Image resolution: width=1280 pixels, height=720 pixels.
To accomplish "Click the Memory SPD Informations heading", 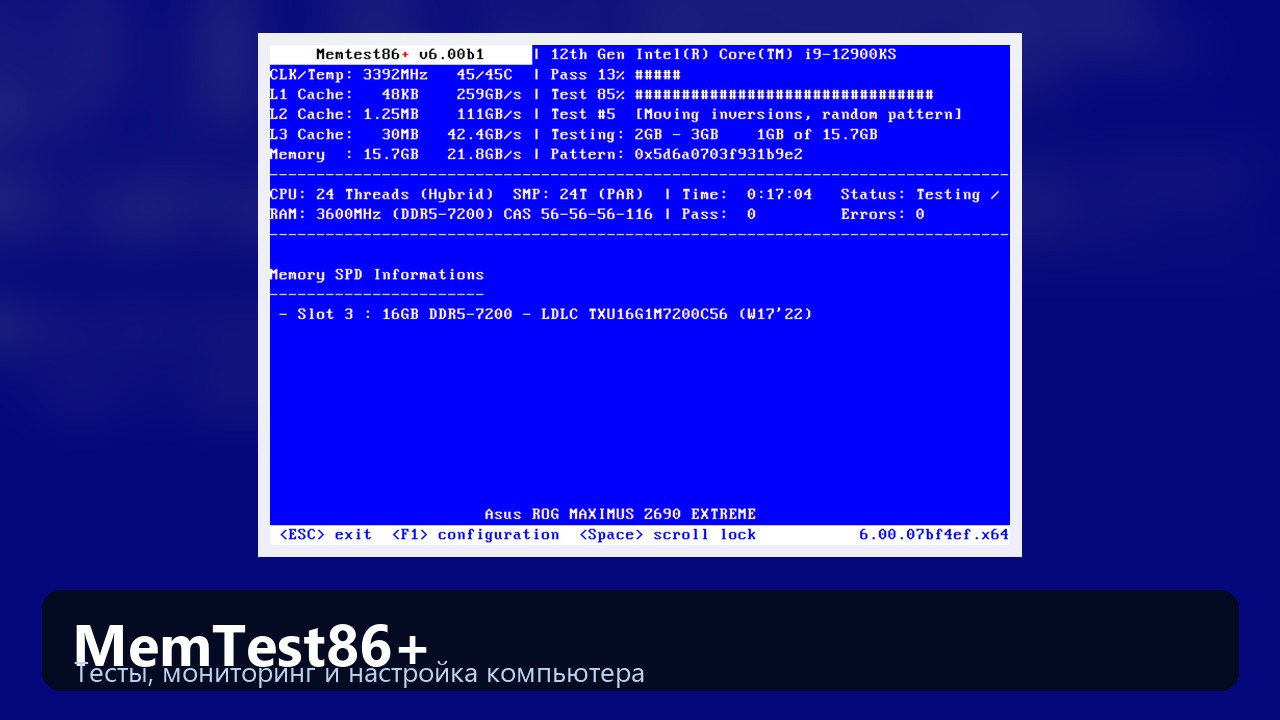I will click(377, 274).
